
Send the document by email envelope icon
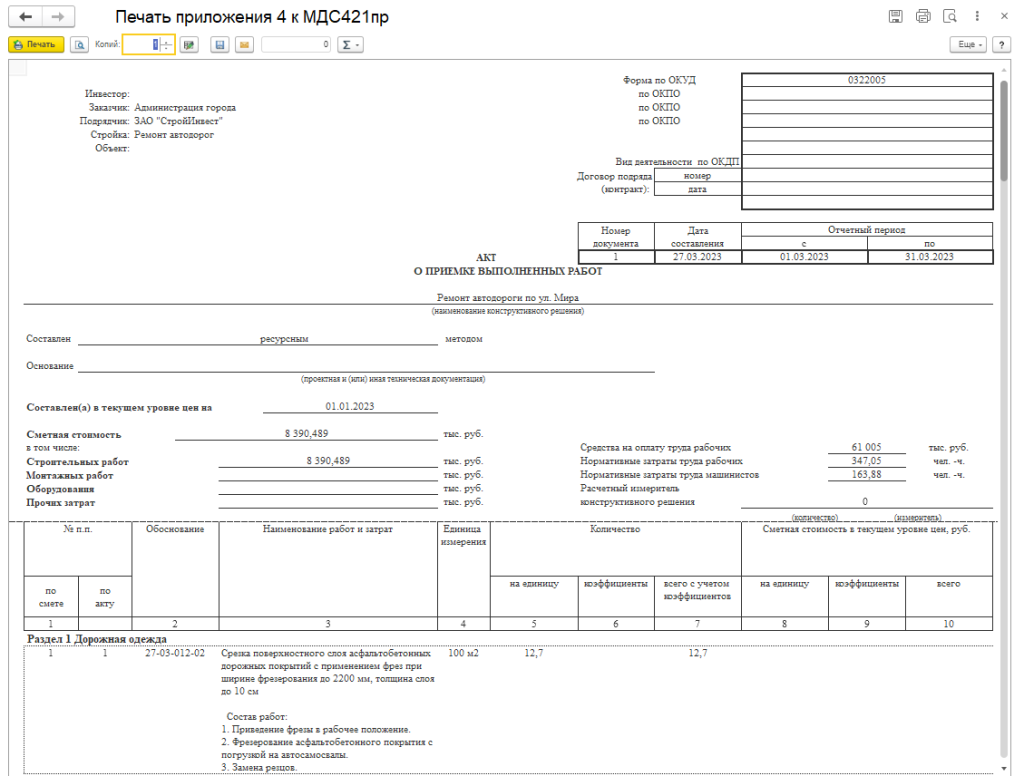click(x=243, y=45)
